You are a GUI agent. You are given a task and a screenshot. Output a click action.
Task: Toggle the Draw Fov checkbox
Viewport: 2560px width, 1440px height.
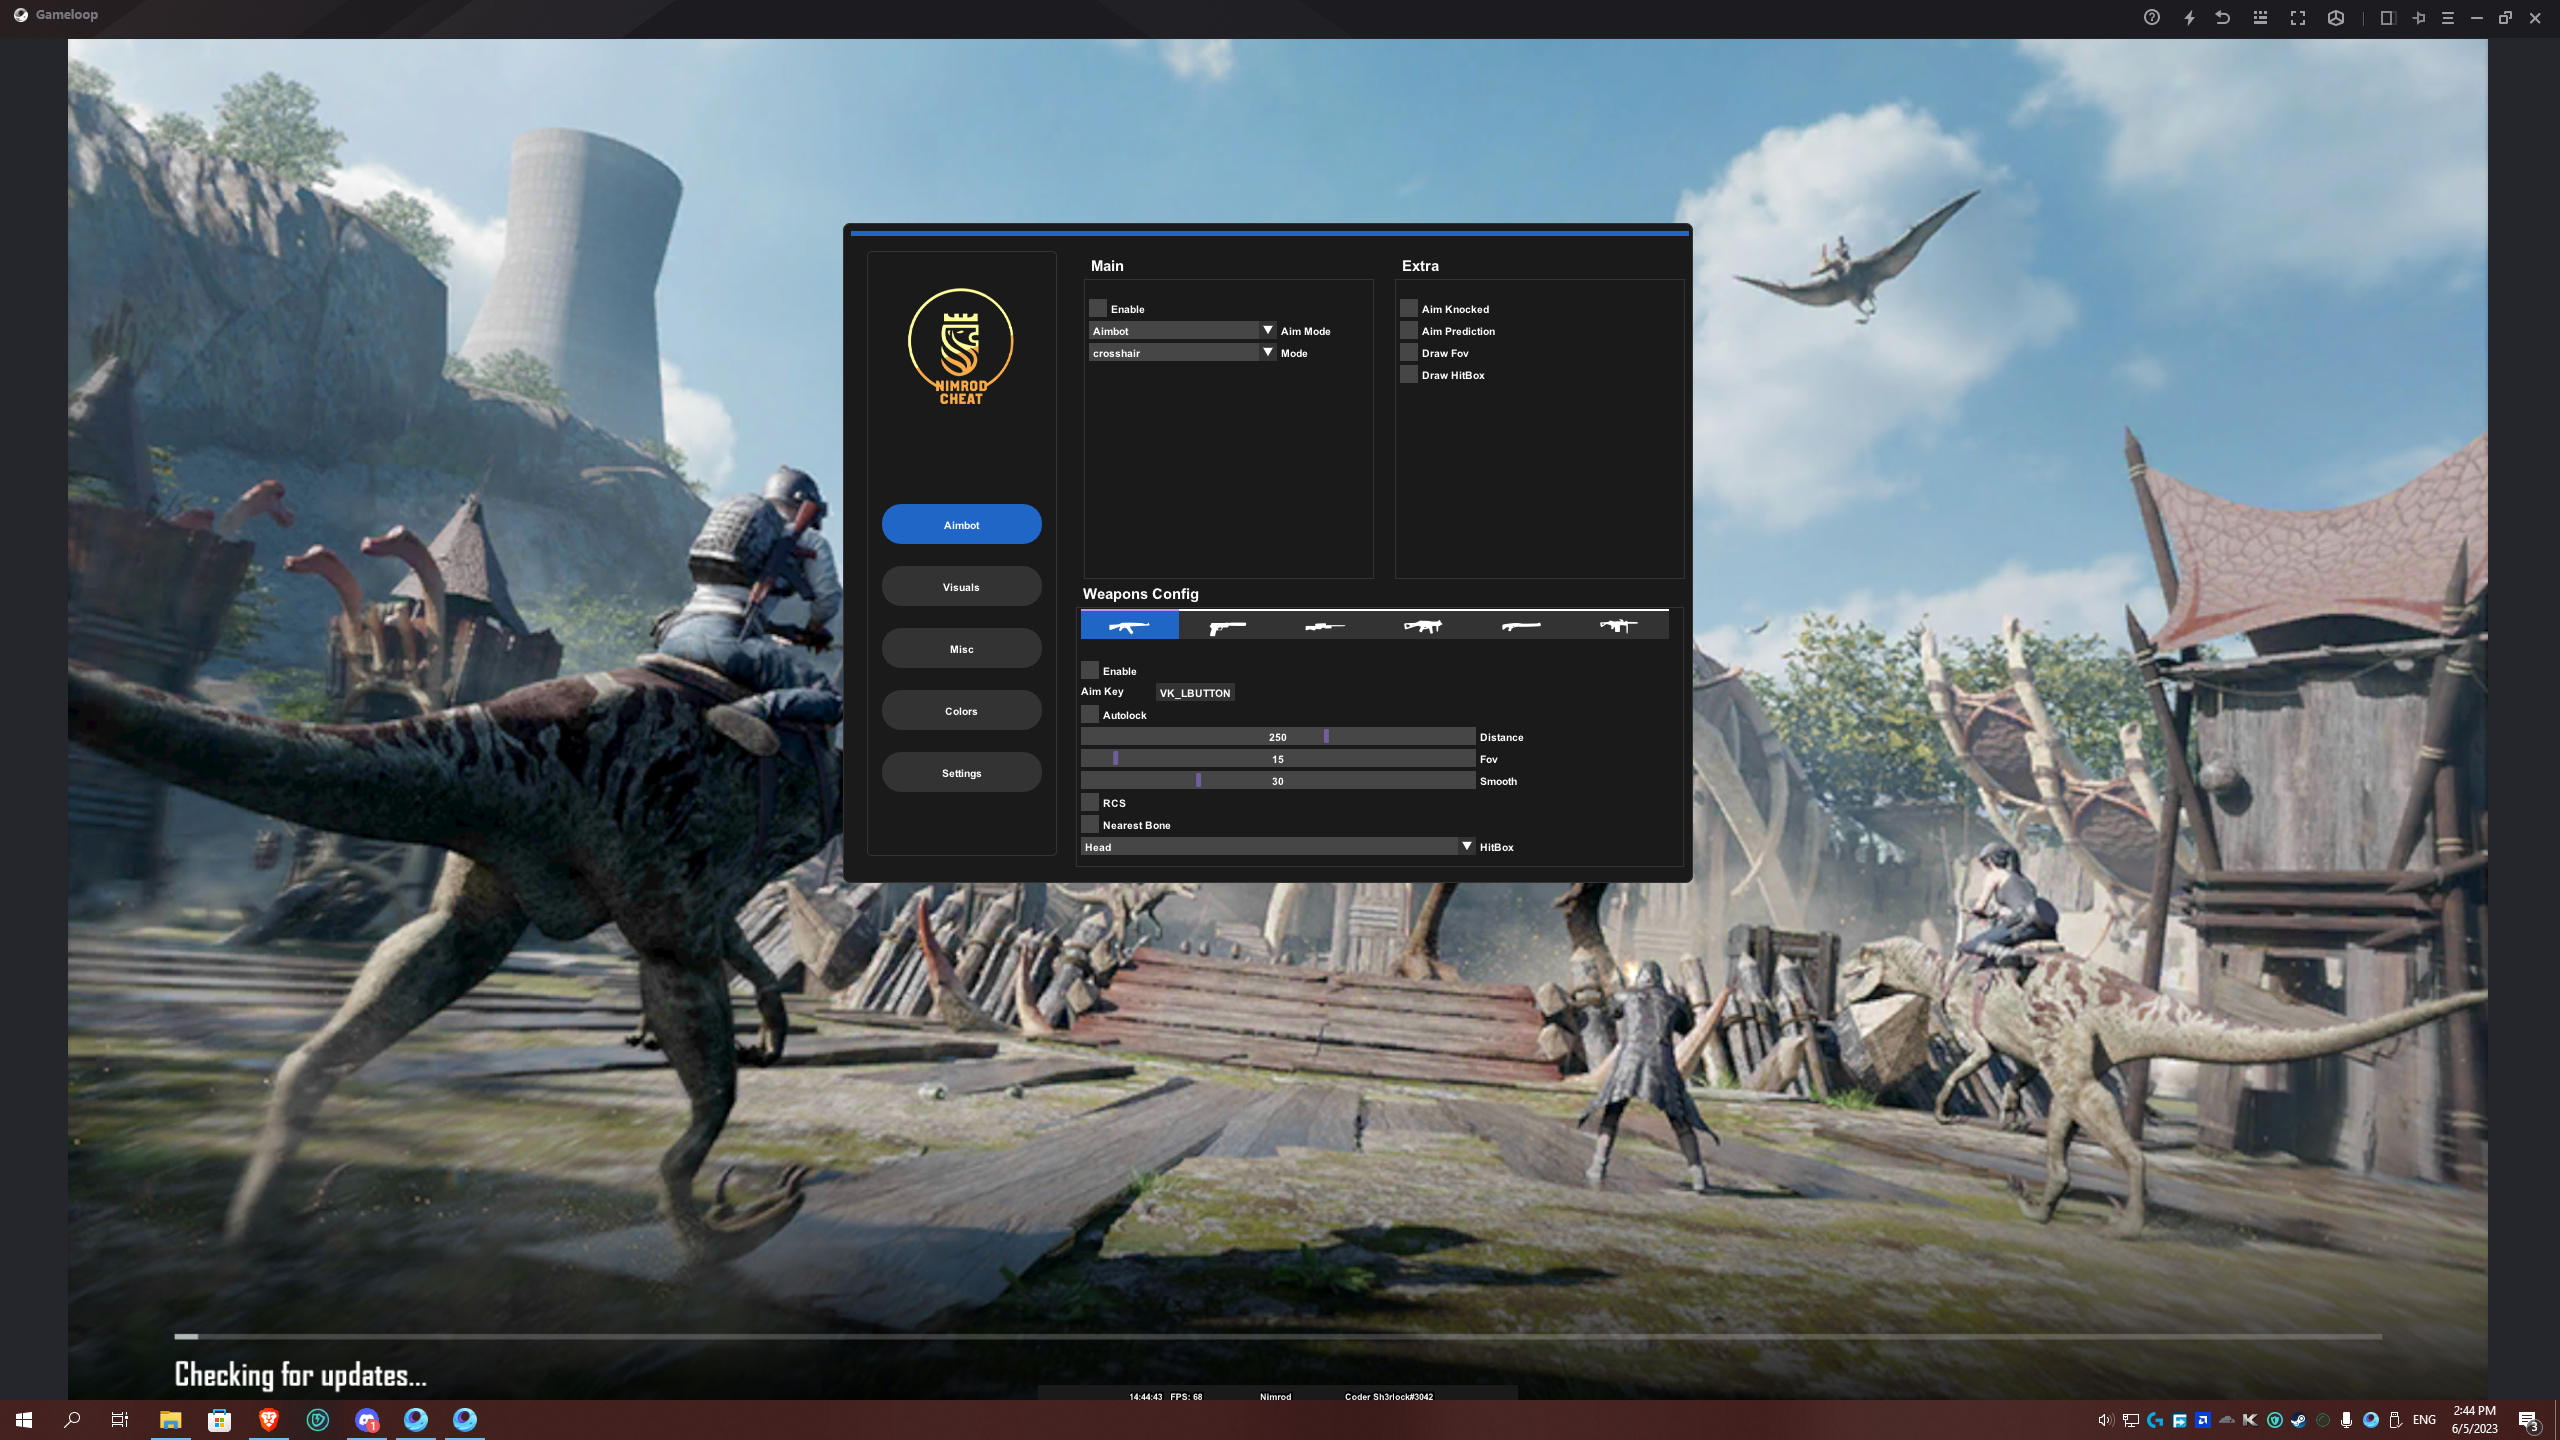click(1409, 352)
